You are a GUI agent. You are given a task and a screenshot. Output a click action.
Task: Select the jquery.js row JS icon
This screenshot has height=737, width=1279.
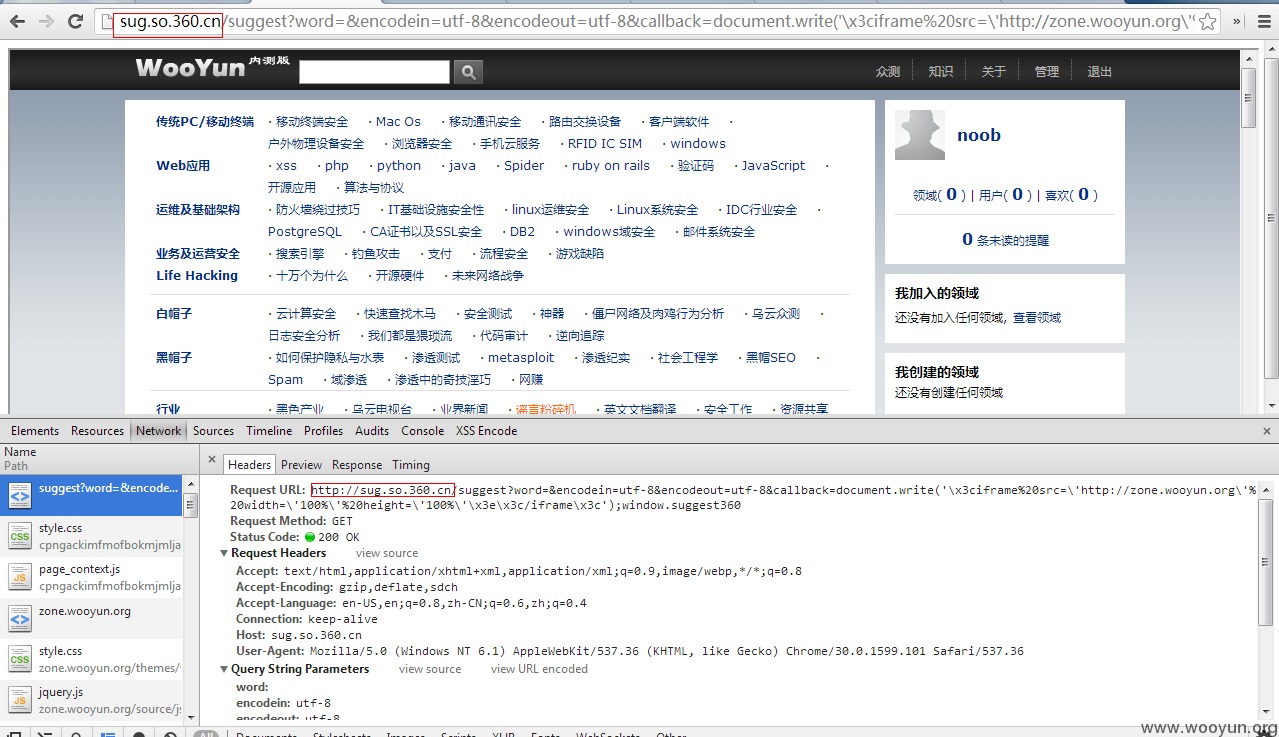pyautogui.click(x=20, y=700)
